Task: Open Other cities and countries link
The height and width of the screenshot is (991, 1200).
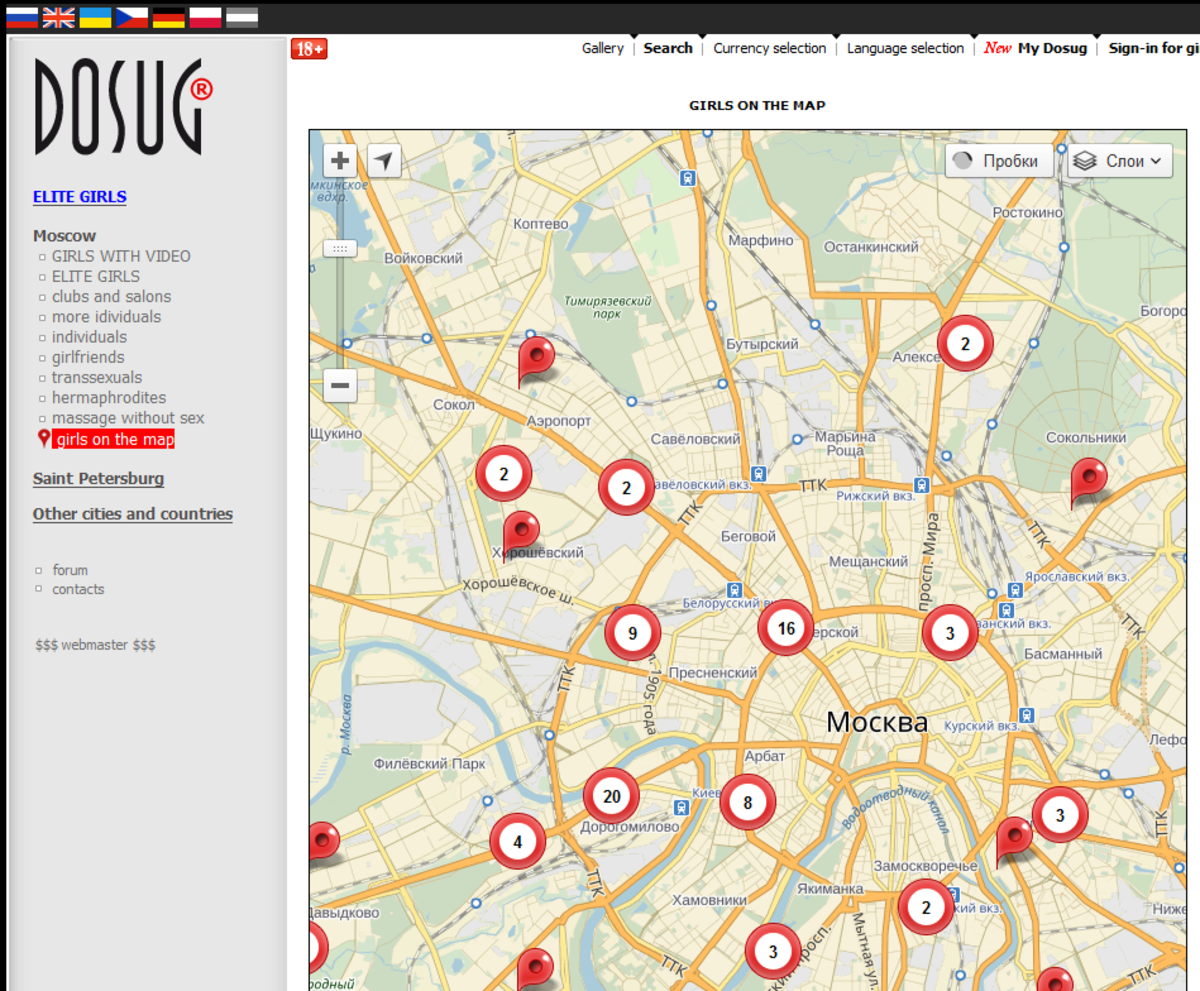Action: click(133, 514)
